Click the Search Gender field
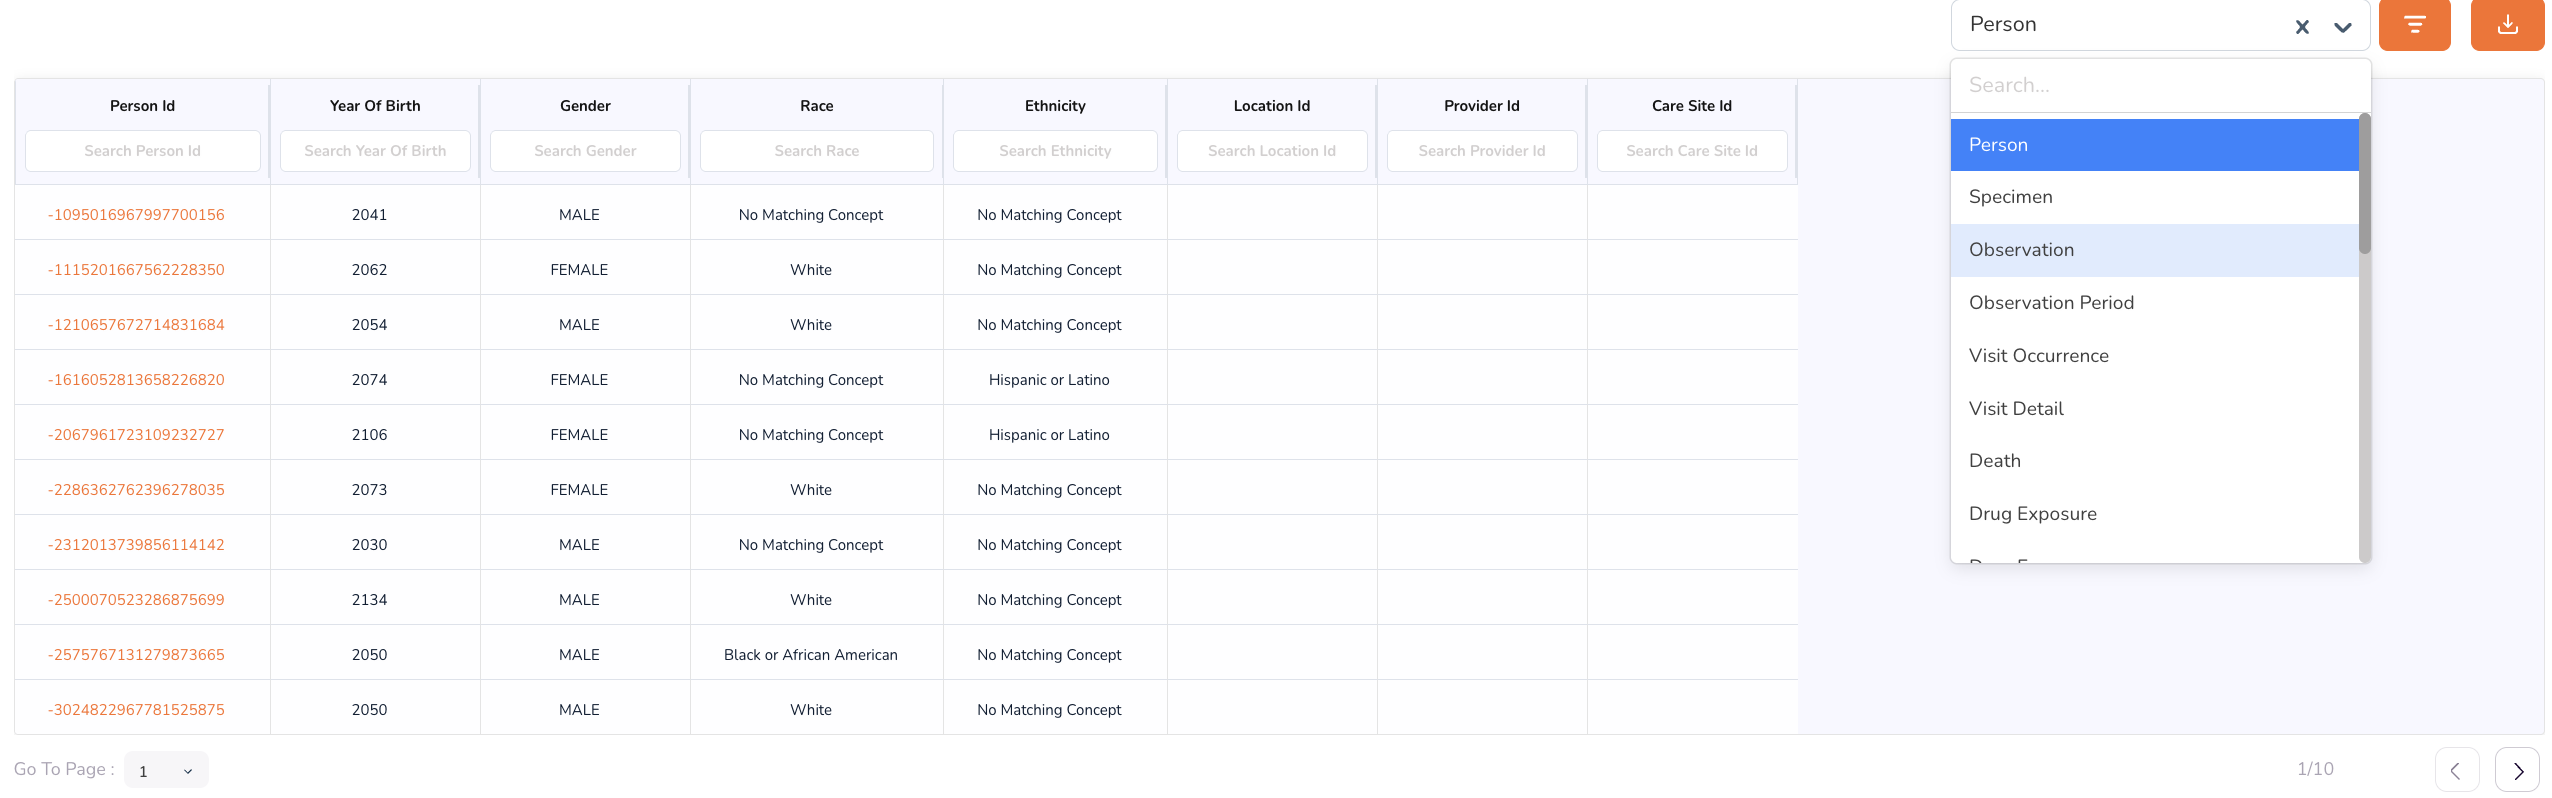The image size is (2552, 798). [585, 151]
